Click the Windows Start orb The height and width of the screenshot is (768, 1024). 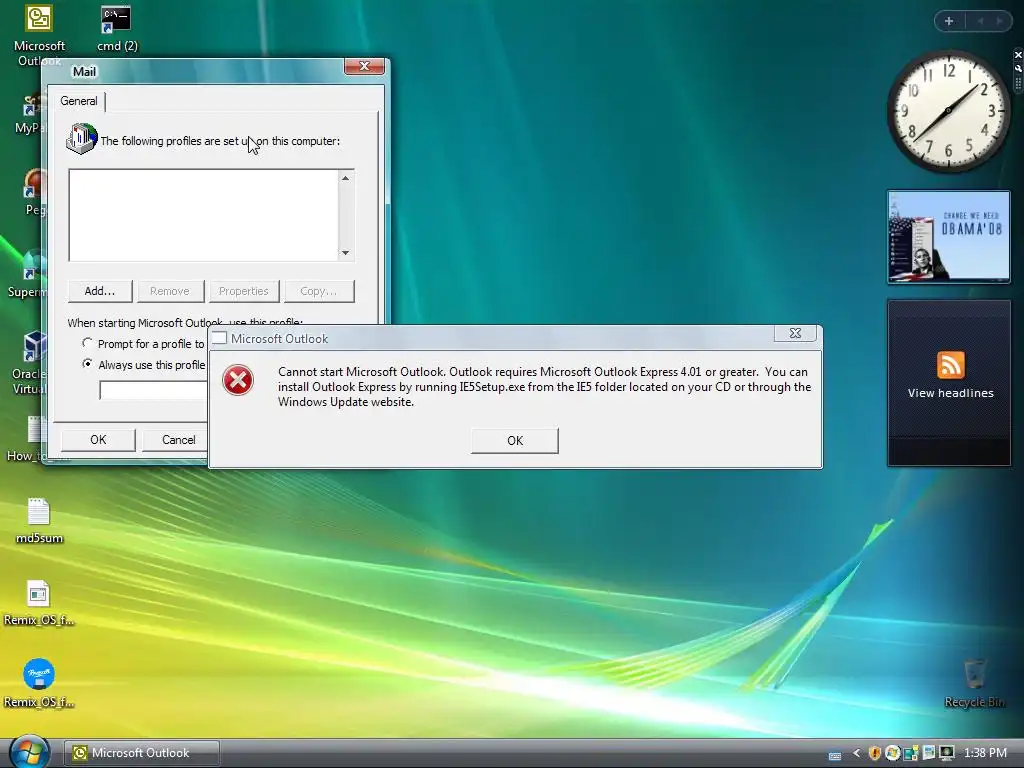pos(29,752)
